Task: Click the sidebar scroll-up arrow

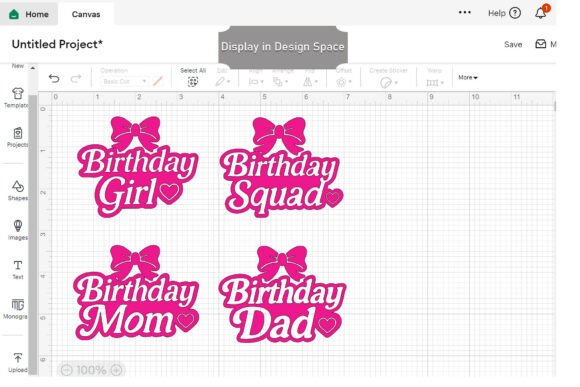Action: click(x=33, y=68)
